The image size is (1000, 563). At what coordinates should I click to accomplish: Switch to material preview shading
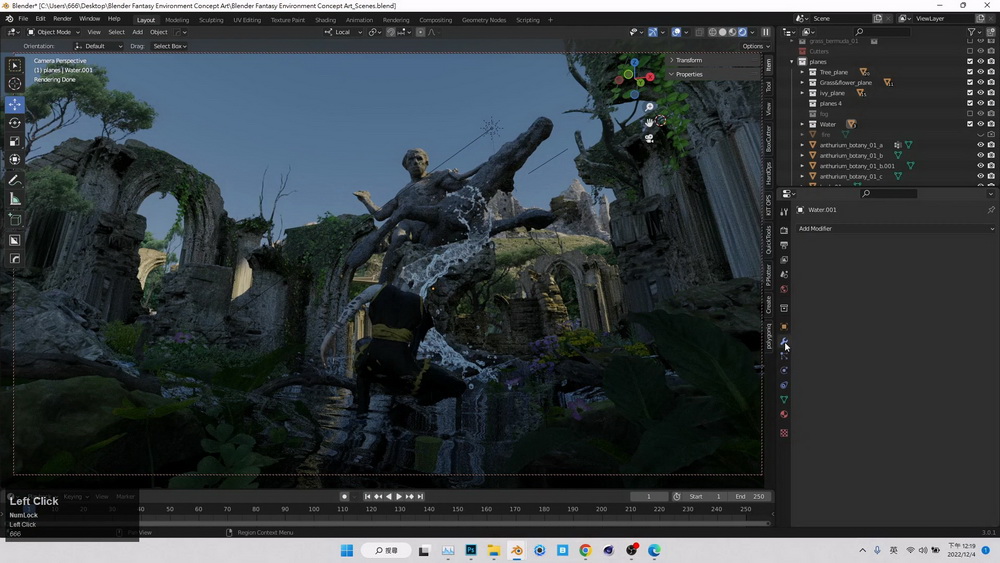point(732,32)
